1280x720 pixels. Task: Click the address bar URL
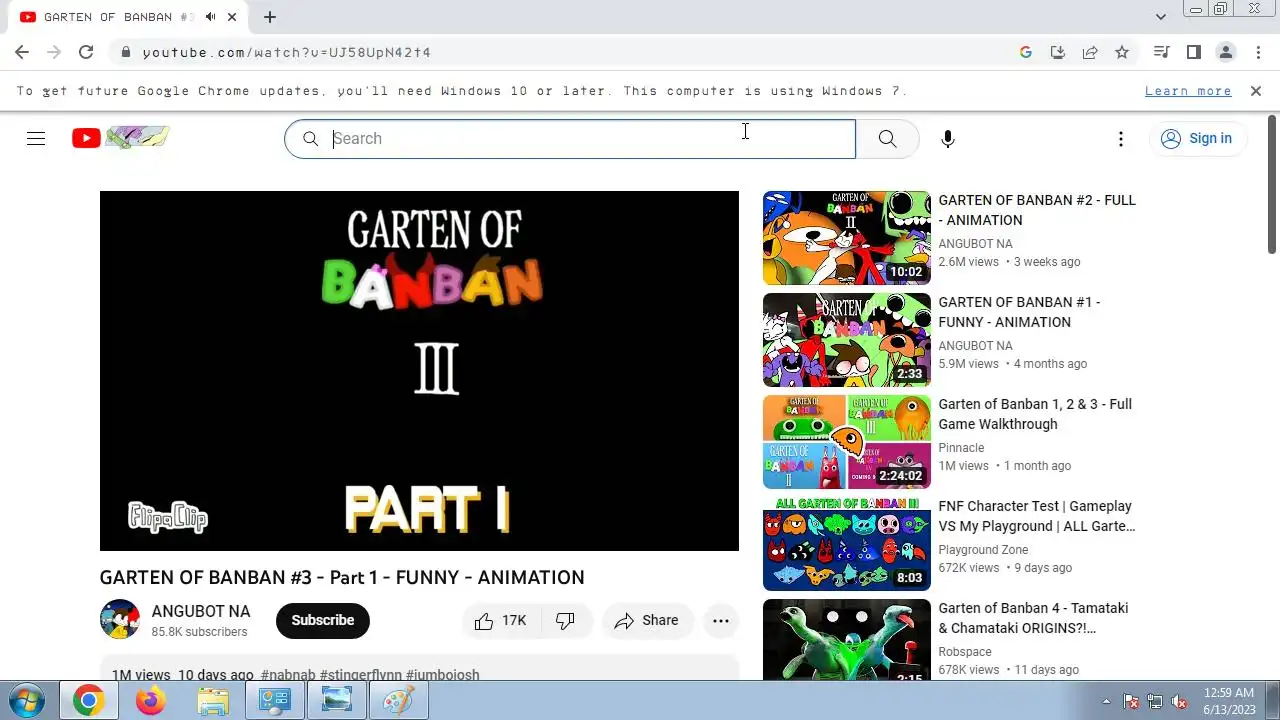[x=287, y=52]
